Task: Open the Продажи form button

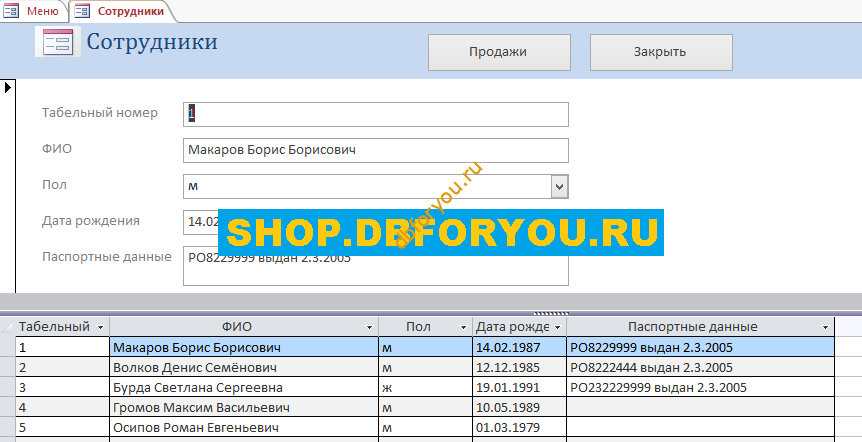Action: tap(499, 52)
